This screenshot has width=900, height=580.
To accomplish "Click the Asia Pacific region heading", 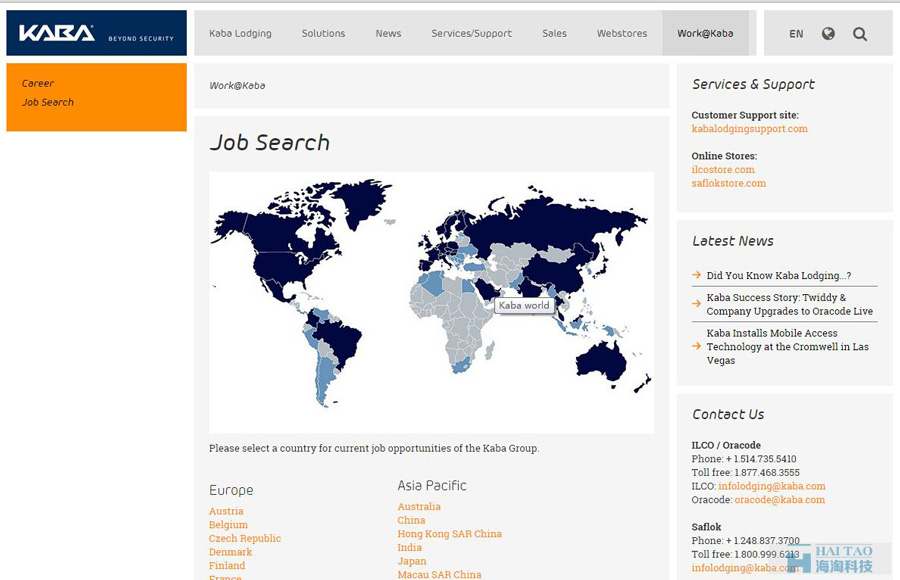I will [x=432, y=486].
